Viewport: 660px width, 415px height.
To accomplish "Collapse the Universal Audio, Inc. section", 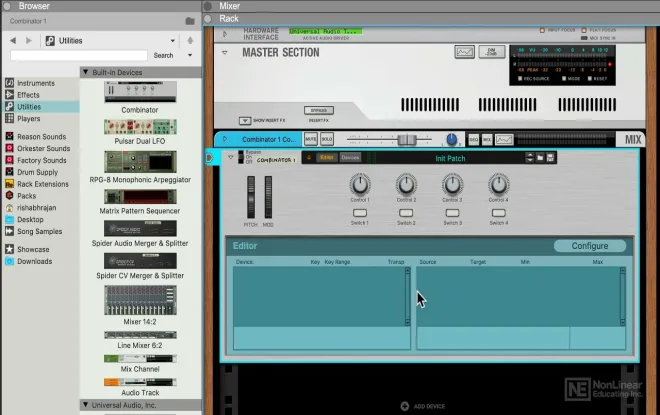I will 85,405.
